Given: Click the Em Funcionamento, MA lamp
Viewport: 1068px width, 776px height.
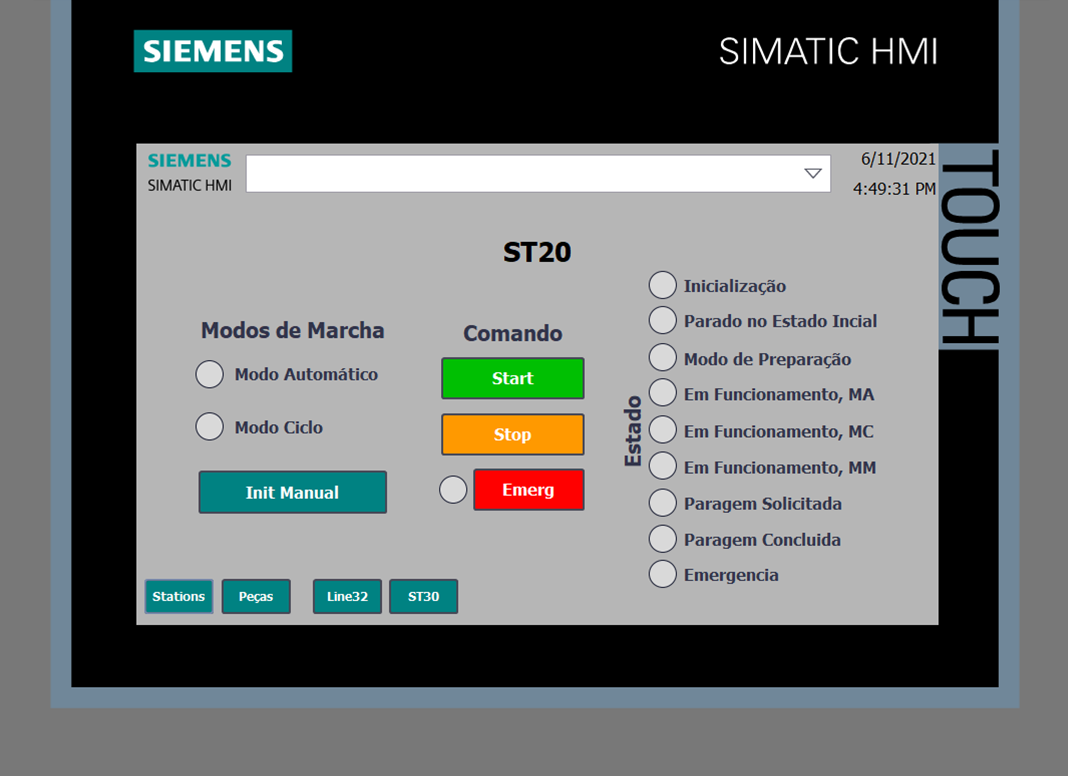Looking at the screenshot, I should coord(662,393).
